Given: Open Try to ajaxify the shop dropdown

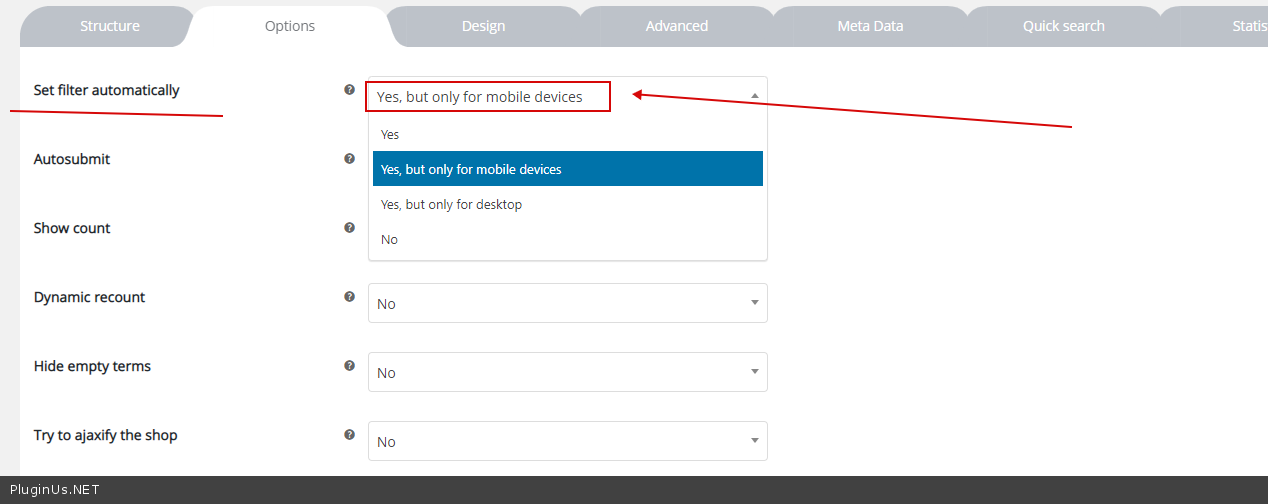Looking at the screenshot, I should [x=567, y=441].
